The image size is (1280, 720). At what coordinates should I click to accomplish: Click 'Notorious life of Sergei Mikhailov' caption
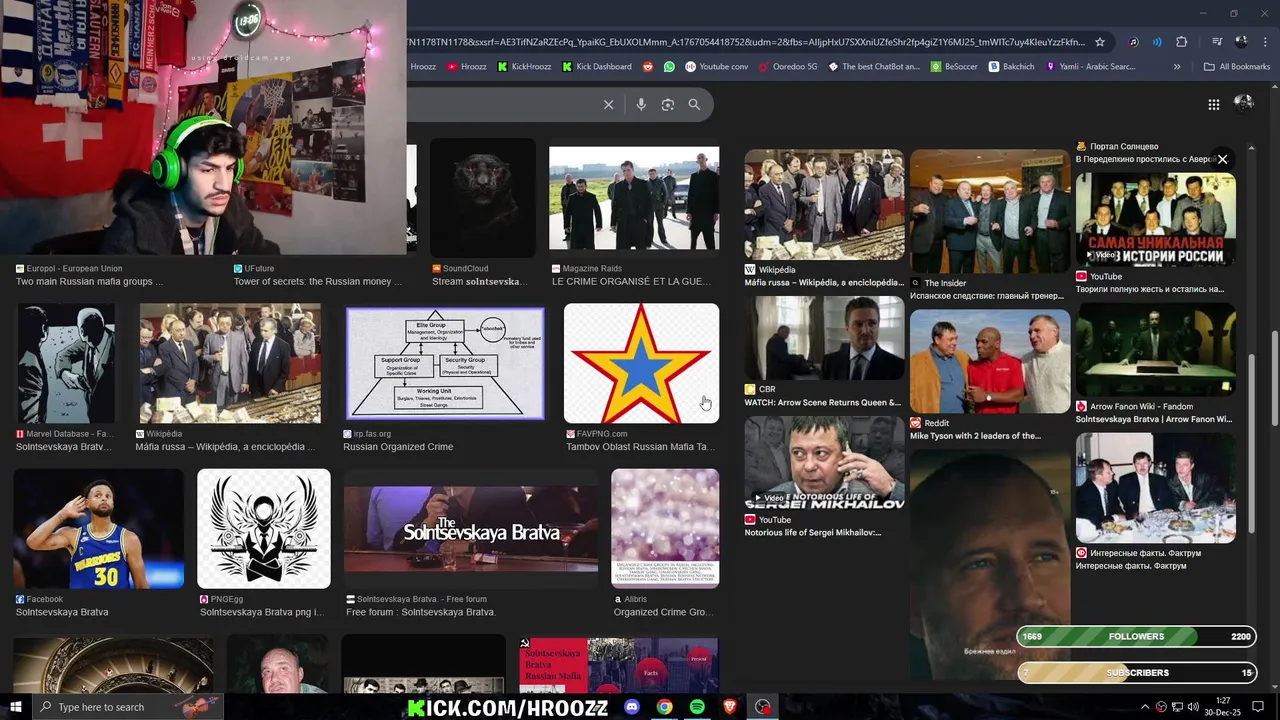(x=813, y=532)
